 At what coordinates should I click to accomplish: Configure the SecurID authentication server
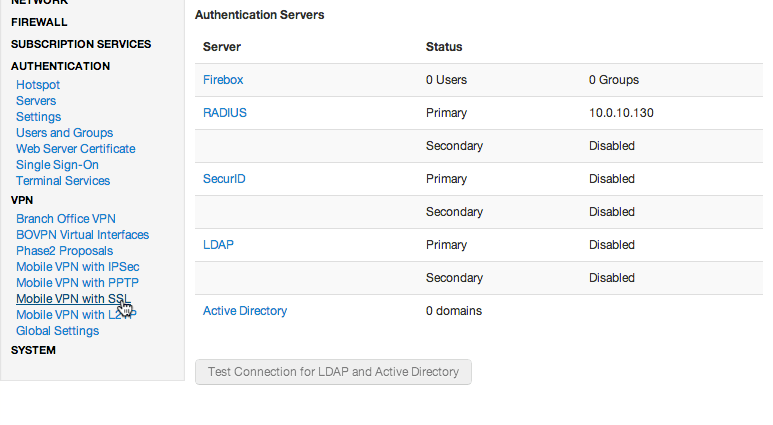[224, 179]
